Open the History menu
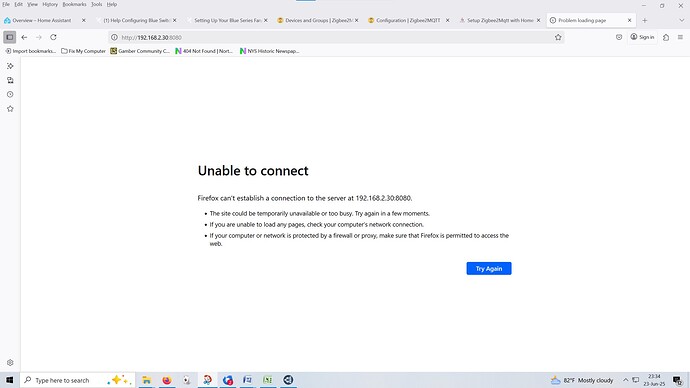The width and height of the screenshot is (690, 388). (x=50, y=4)
